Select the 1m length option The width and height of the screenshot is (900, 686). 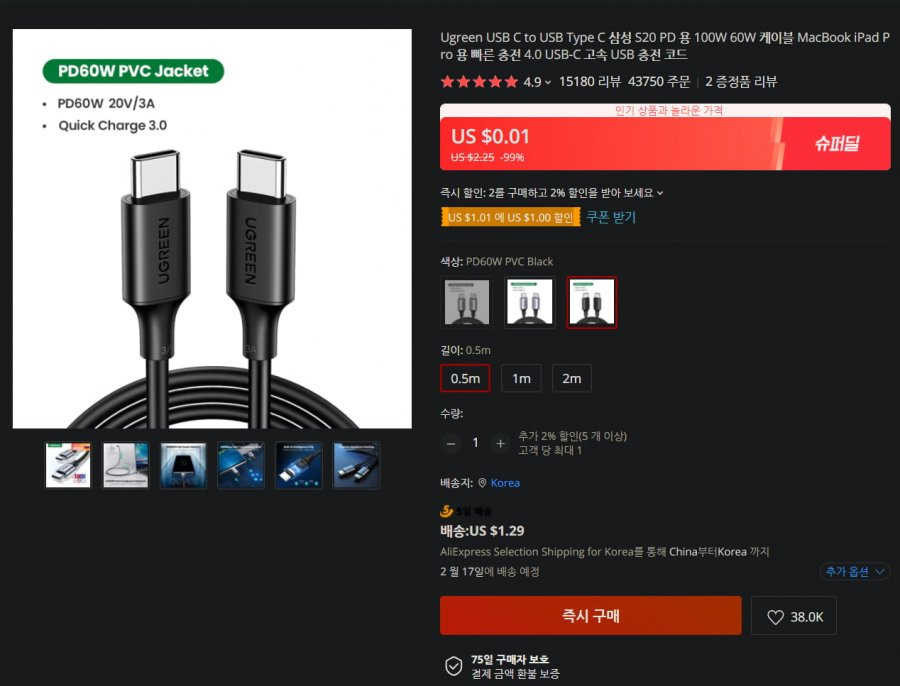tap(521, 378)
